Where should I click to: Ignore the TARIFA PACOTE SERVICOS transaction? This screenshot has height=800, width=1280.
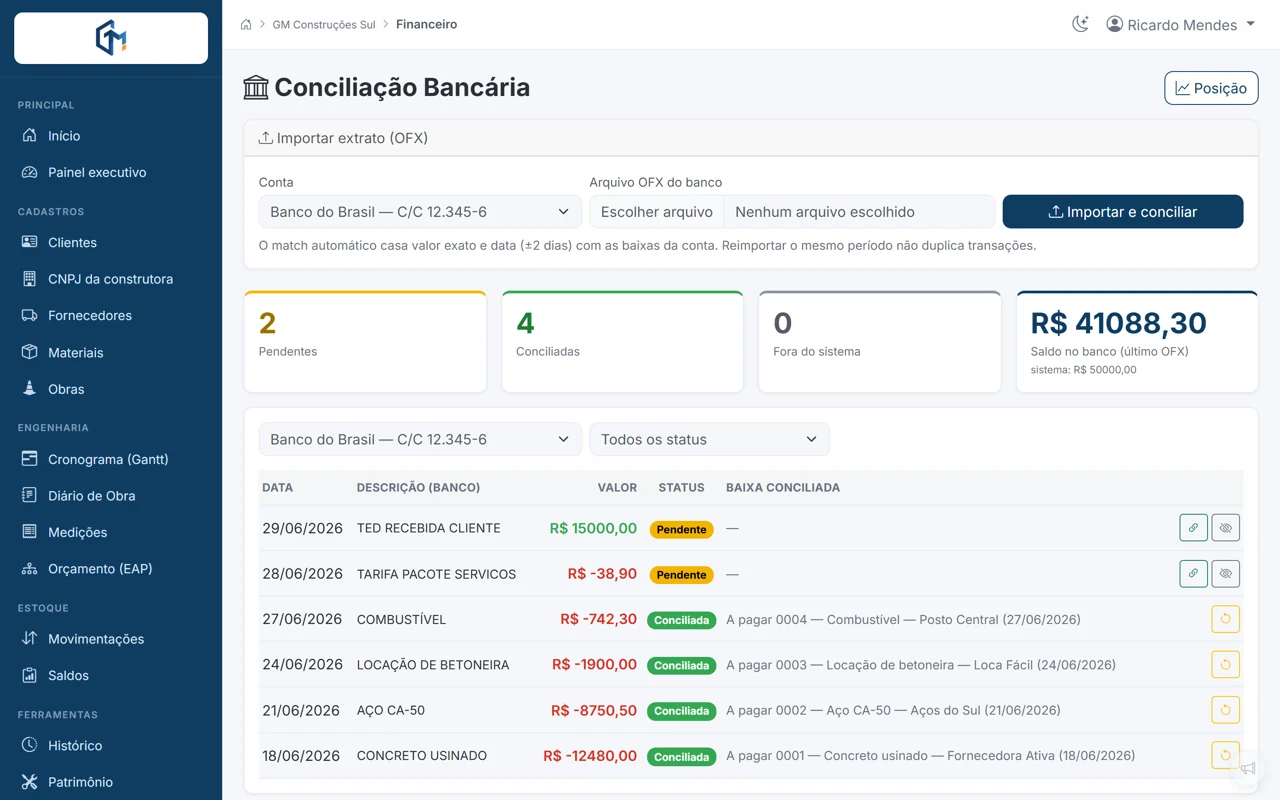(1226, 574)
